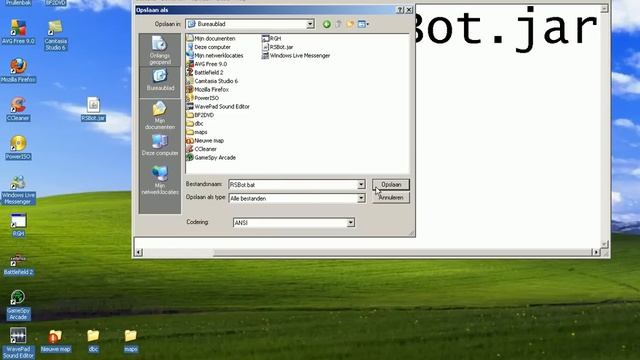The height and width of the screenshot is (360, 640).
Task: Open Windows Live Messenger desktop icon
Action: [18, 190]
